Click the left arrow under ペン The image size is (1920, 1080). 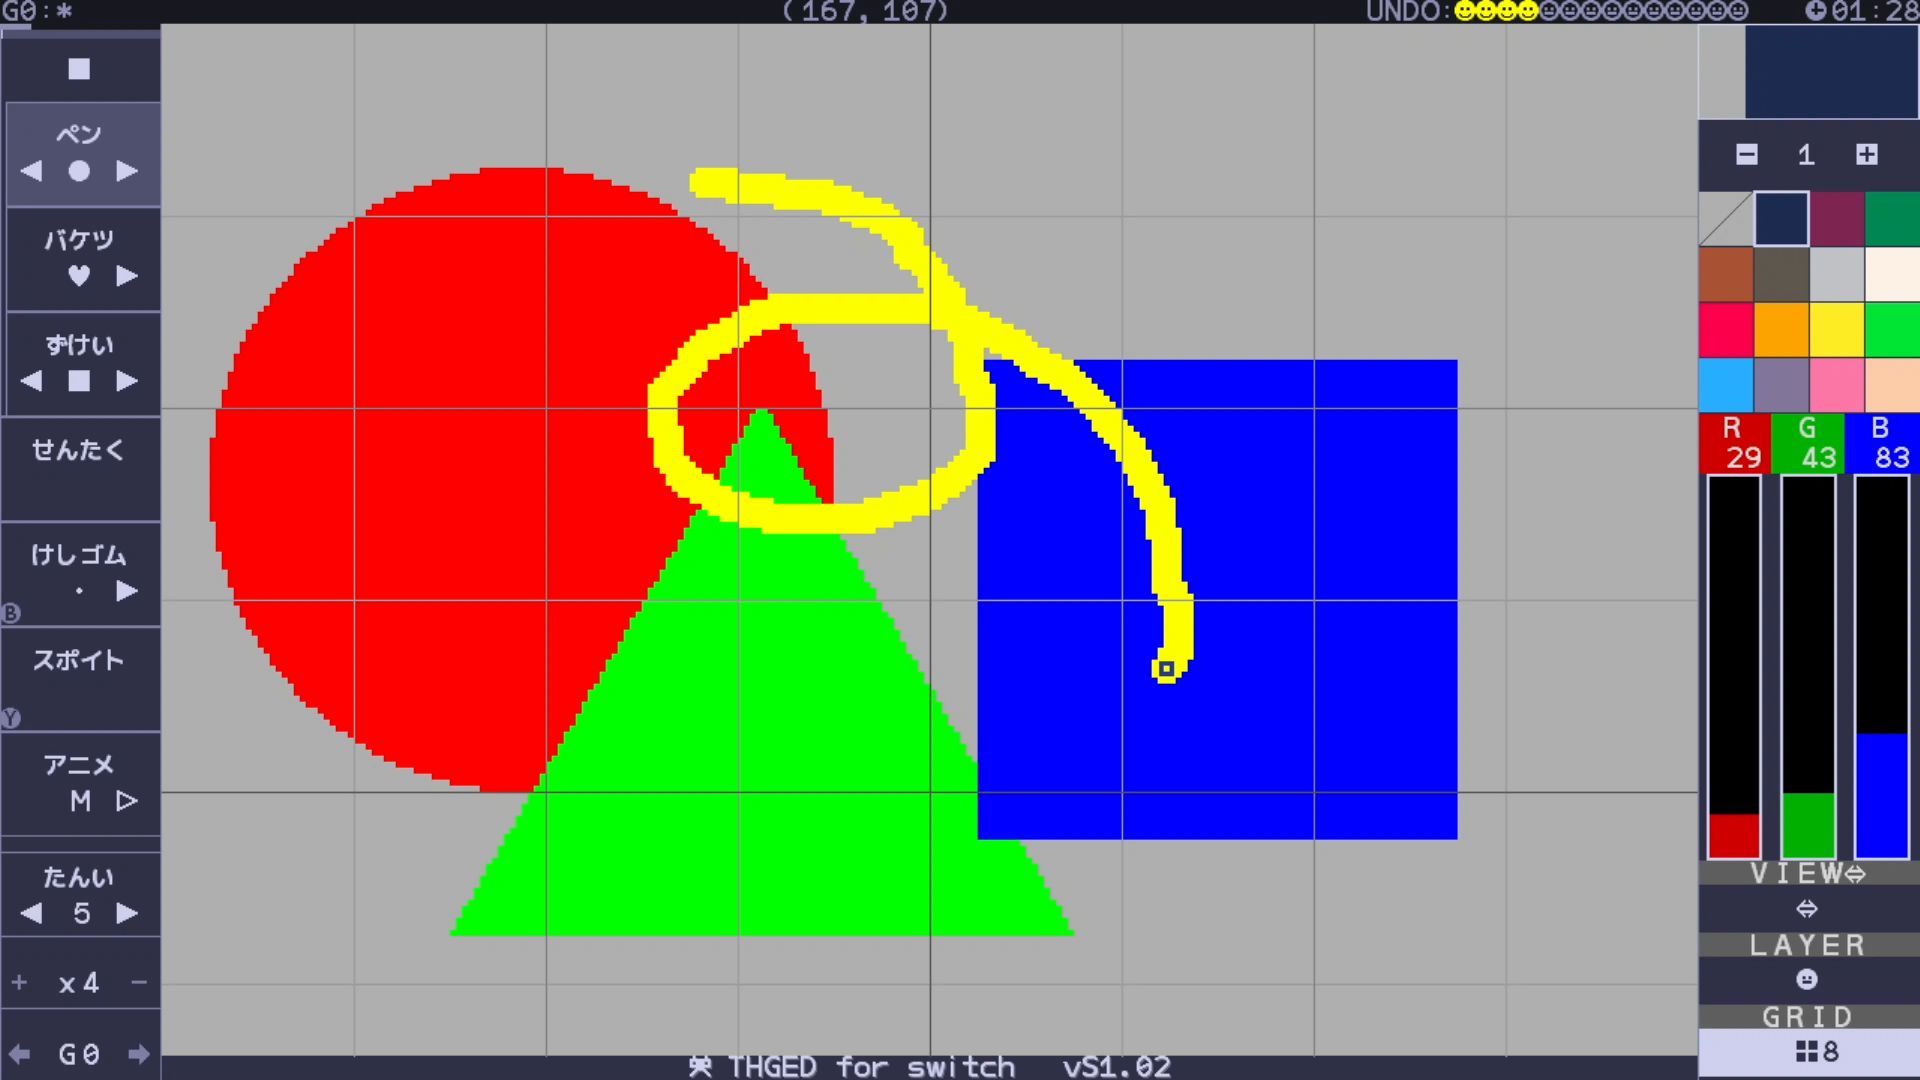31,171
